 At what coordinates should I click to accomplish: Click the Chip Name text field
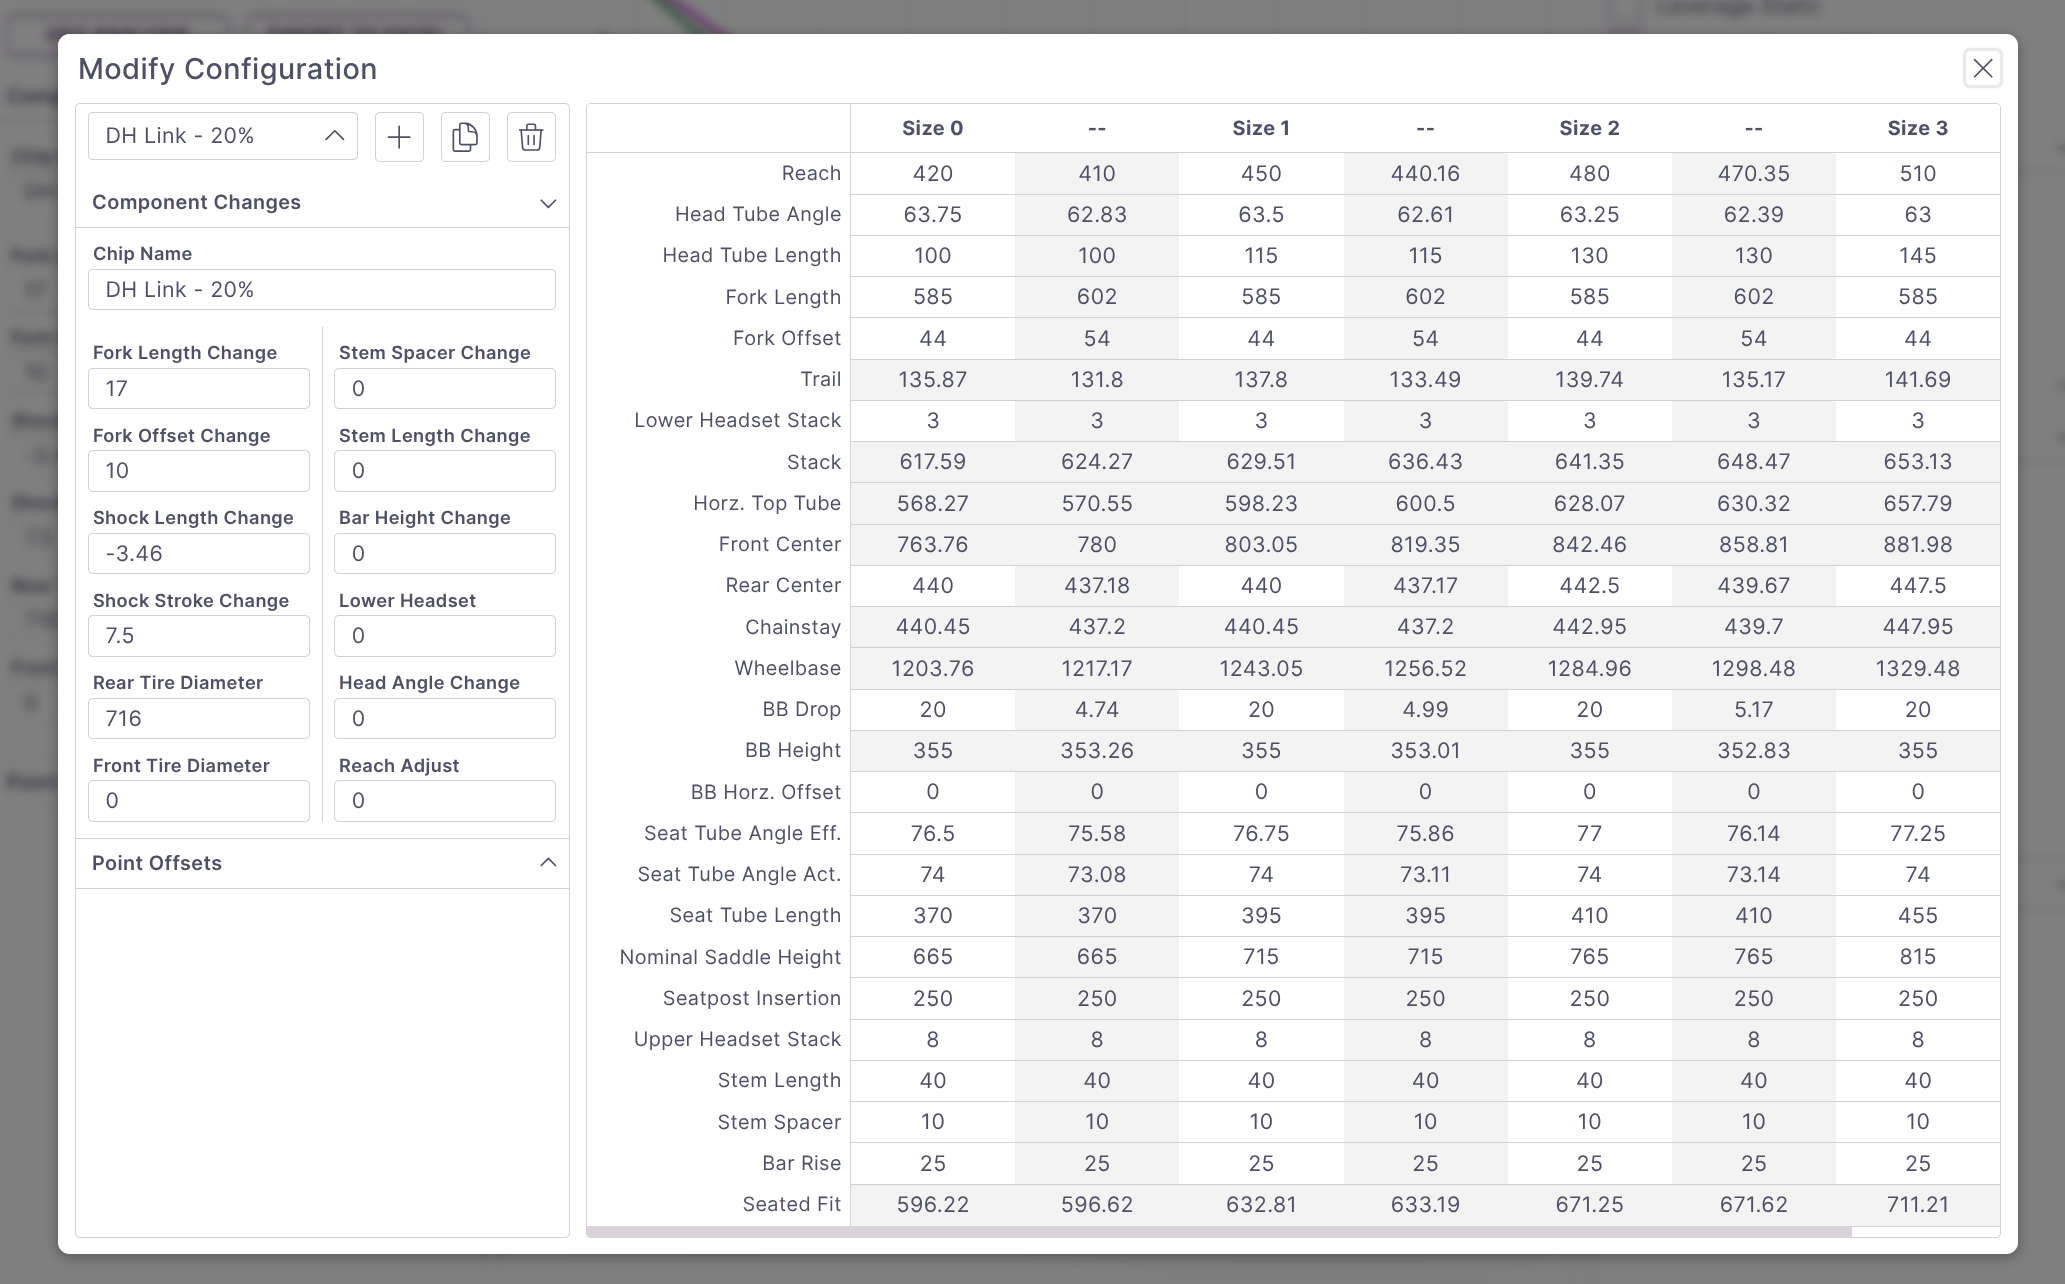[321, 290]
